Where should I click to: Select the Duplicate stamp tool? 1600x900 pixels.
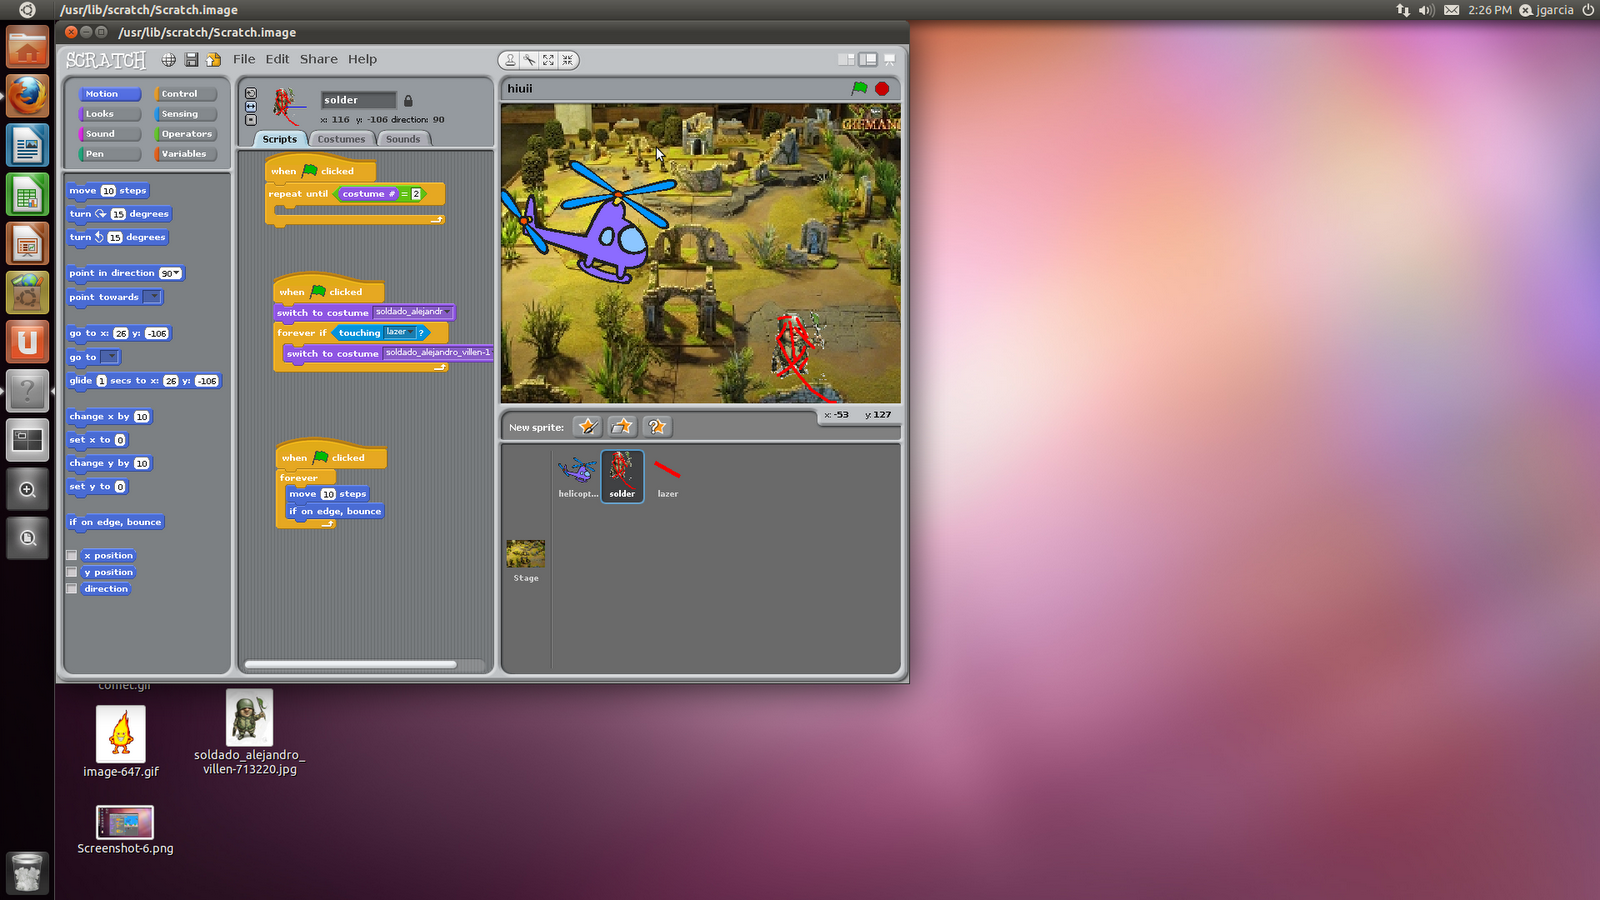510,60
